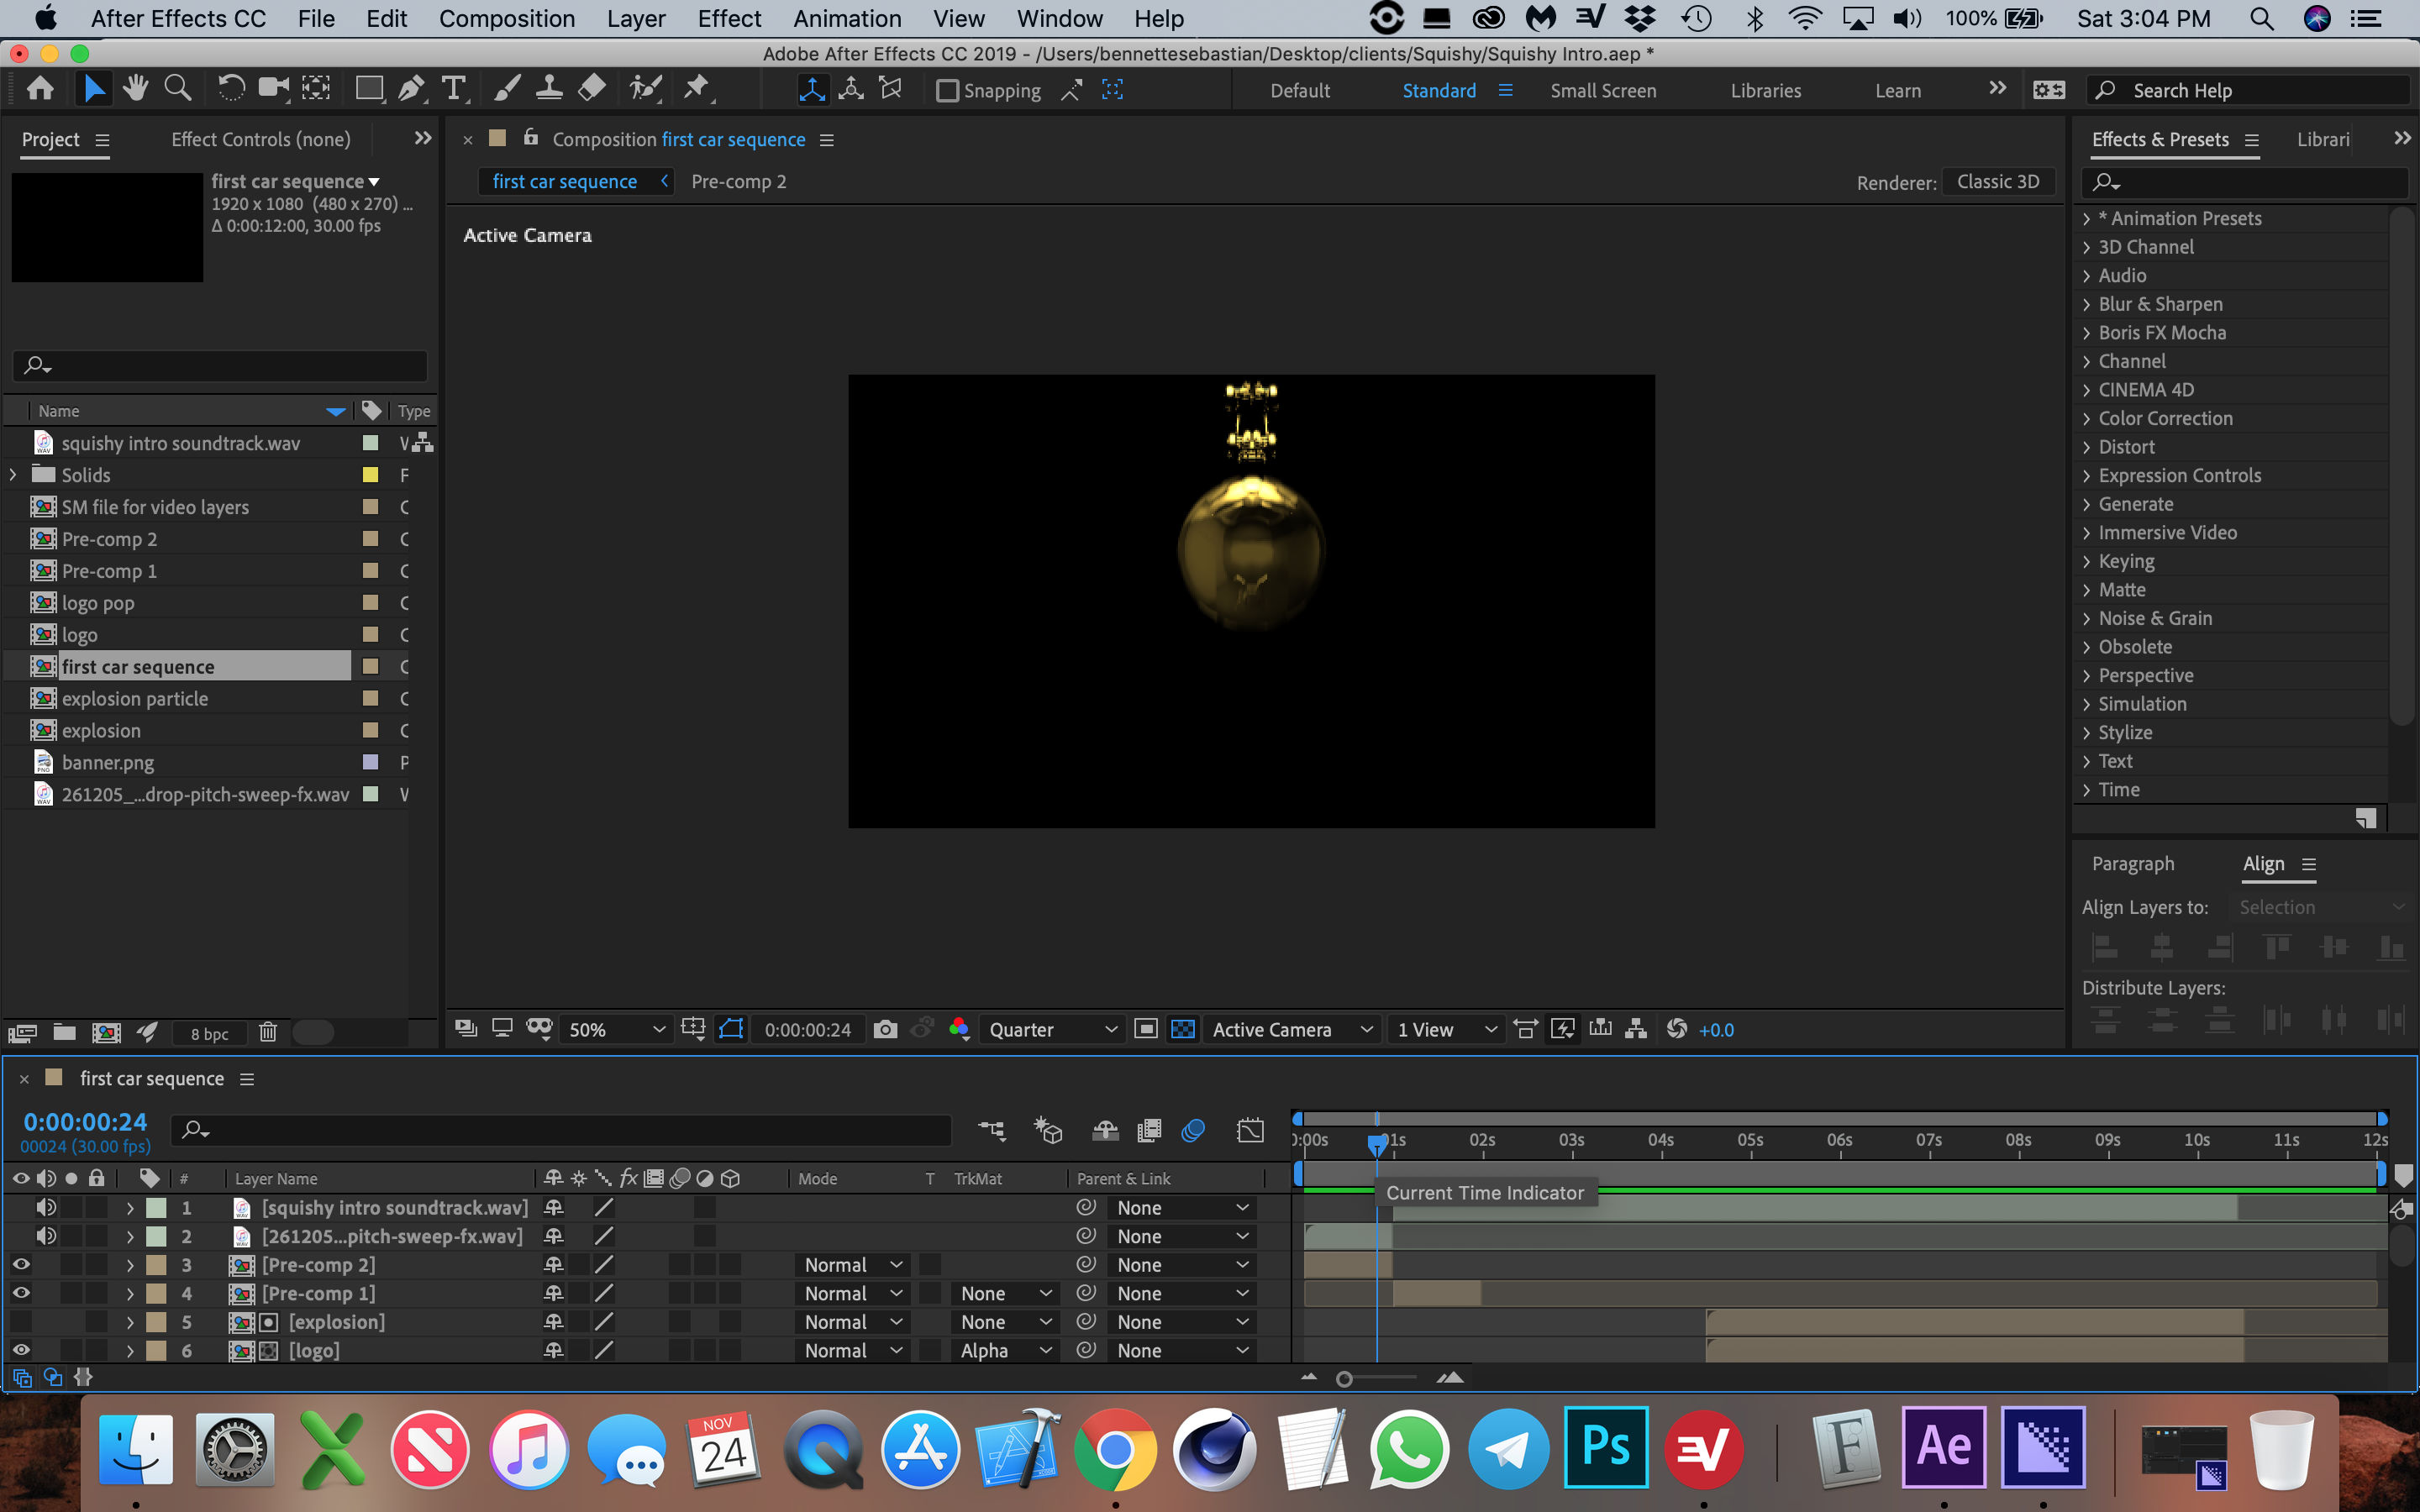Click the trash icon in Project panel

tap(267, 1032)
